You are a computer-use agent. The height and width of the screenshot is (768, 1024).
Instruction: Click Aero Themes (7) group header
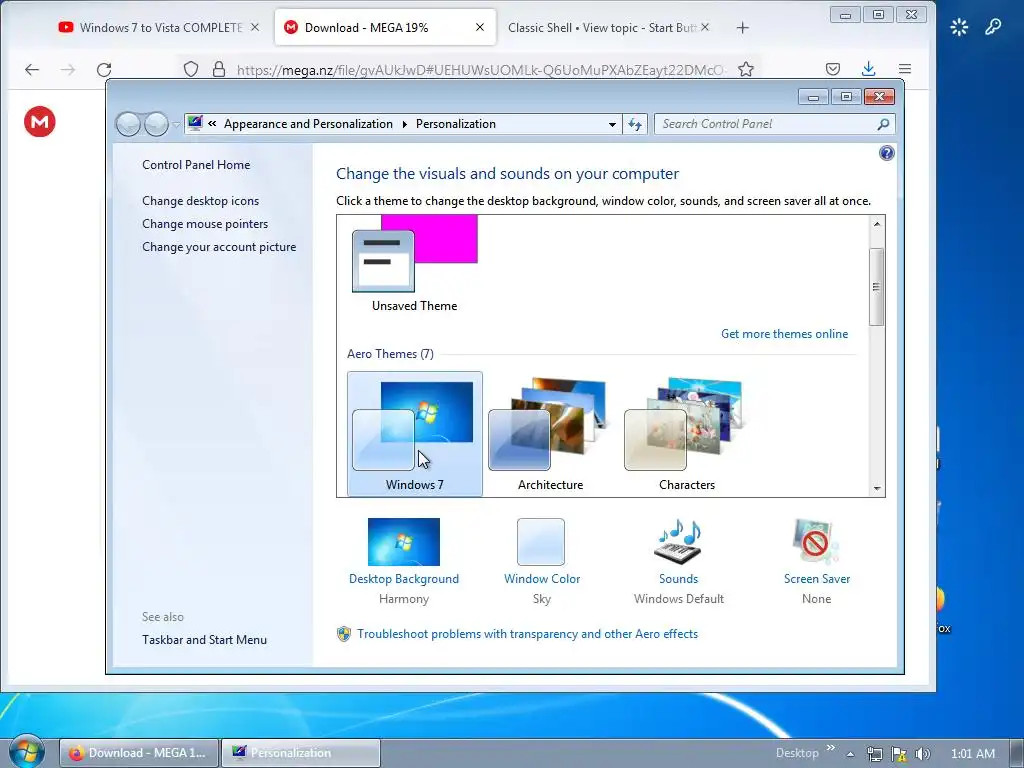[x=390, y=354]
